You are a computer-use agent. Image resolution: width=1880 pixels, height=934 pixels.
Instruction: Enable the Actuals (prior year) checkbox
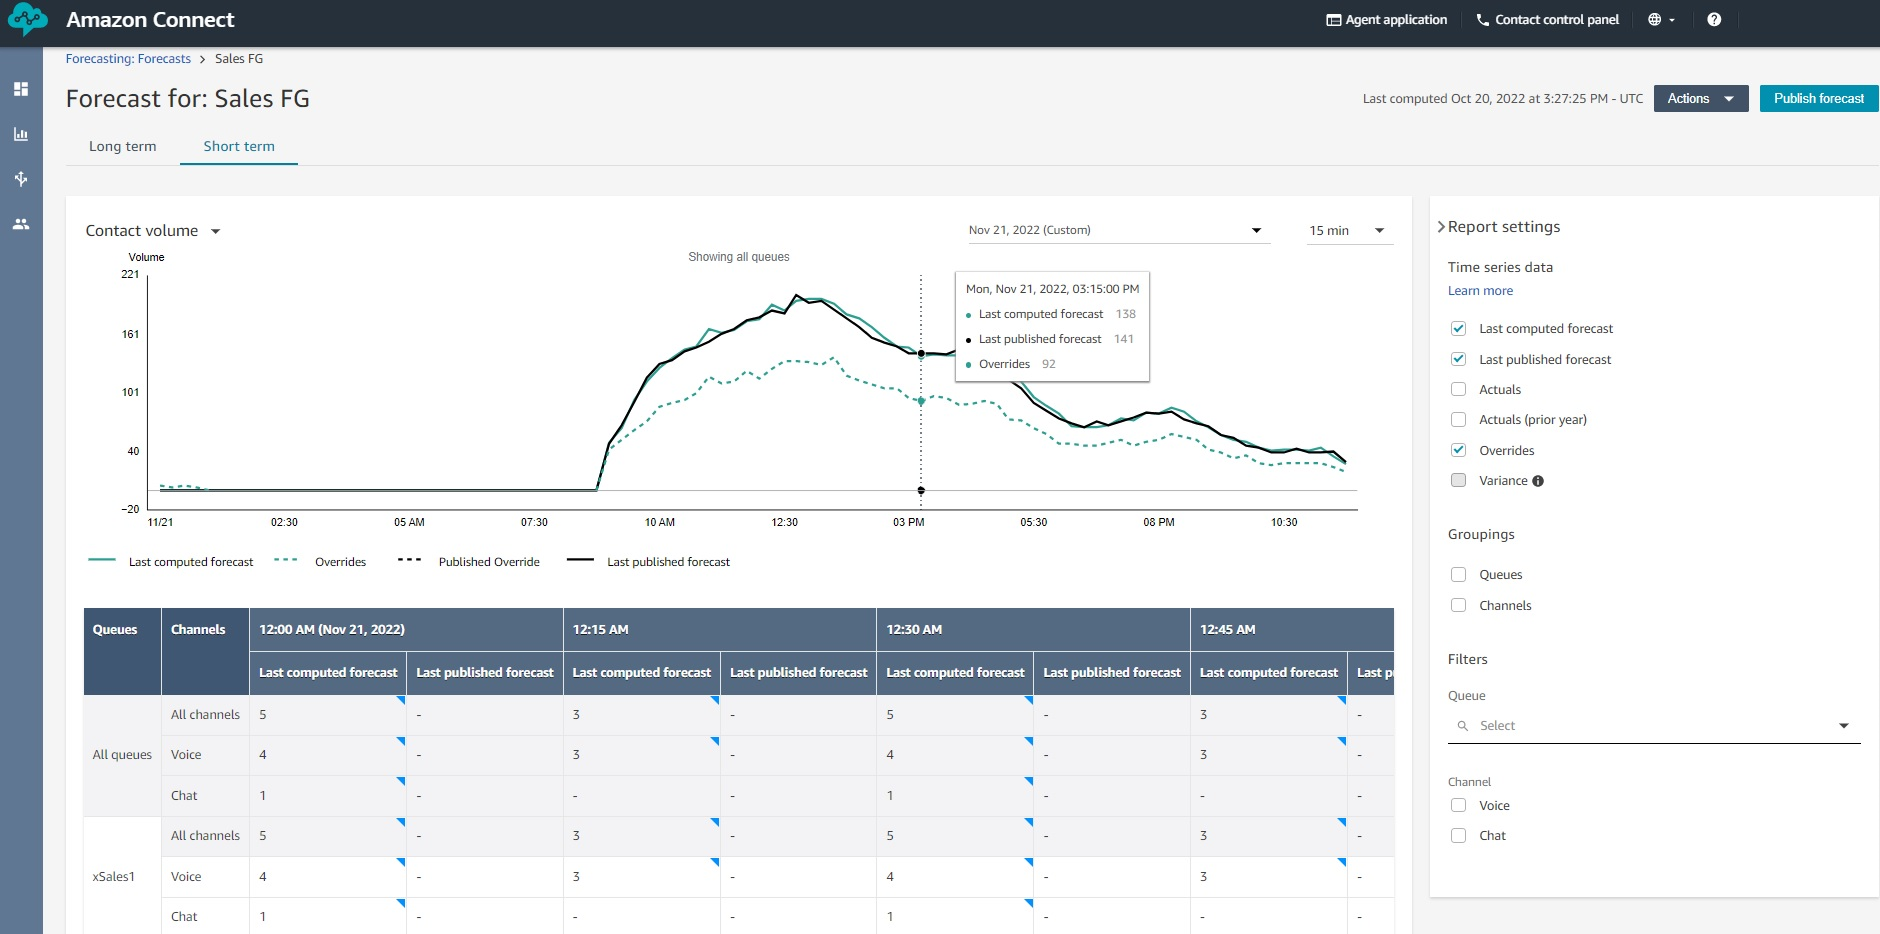pyautogui.click(x=1458, y=420)
